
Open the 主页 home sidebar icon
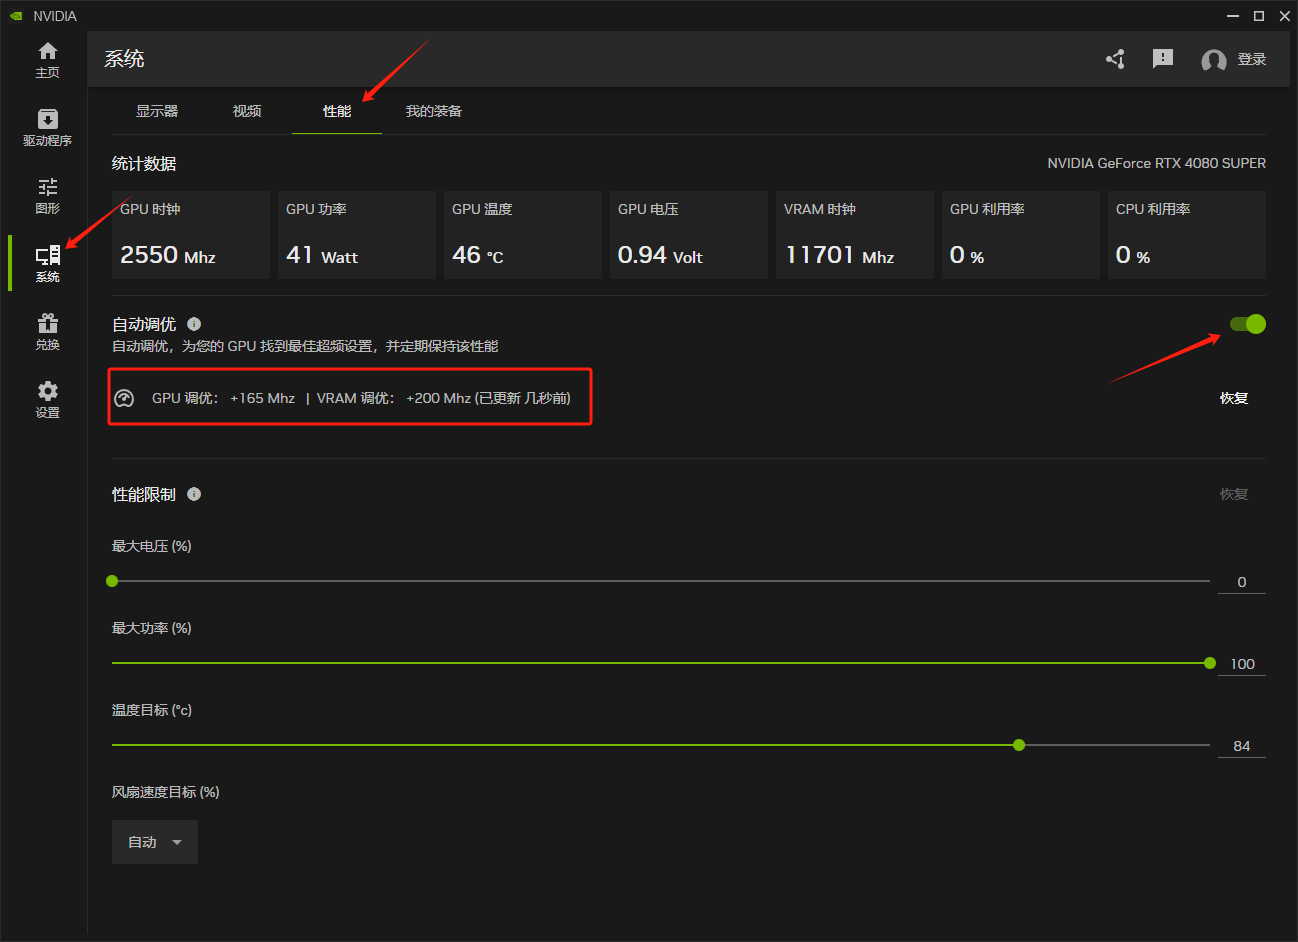tap(47, 60)
